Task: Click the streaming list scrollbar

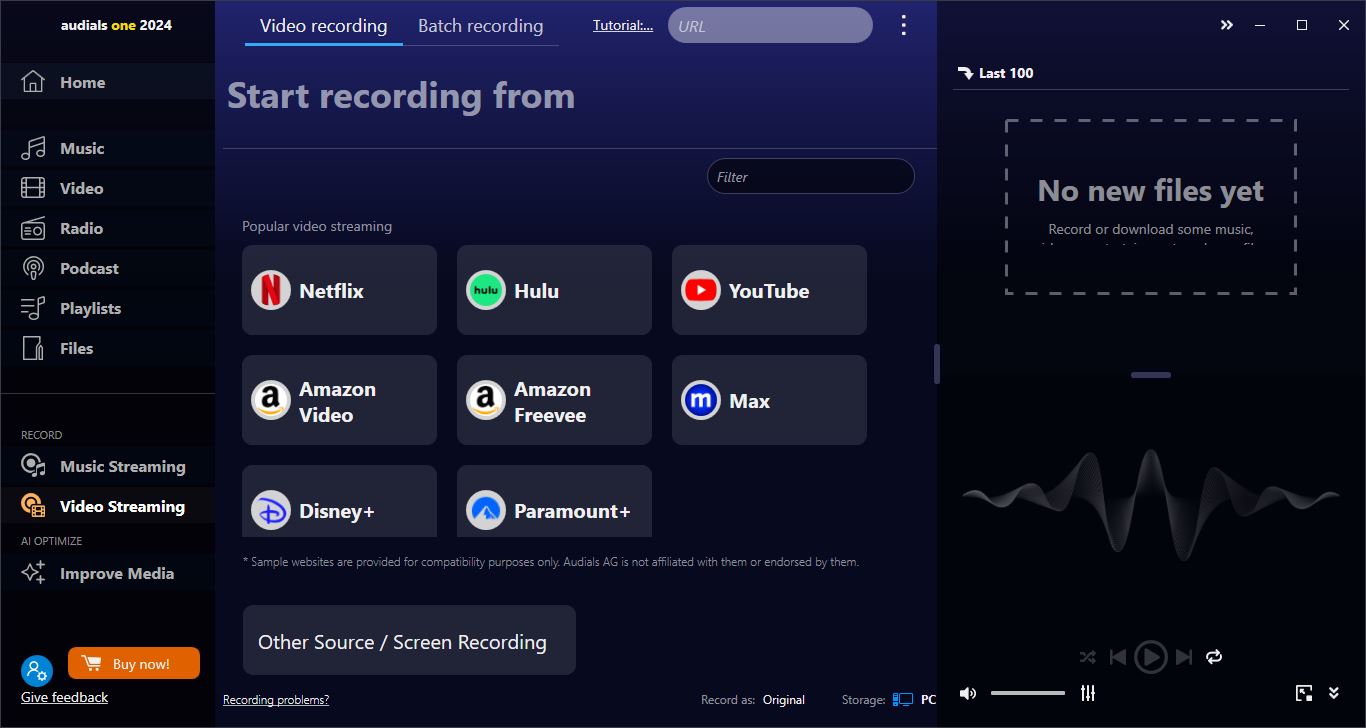Action: [937, 364]
